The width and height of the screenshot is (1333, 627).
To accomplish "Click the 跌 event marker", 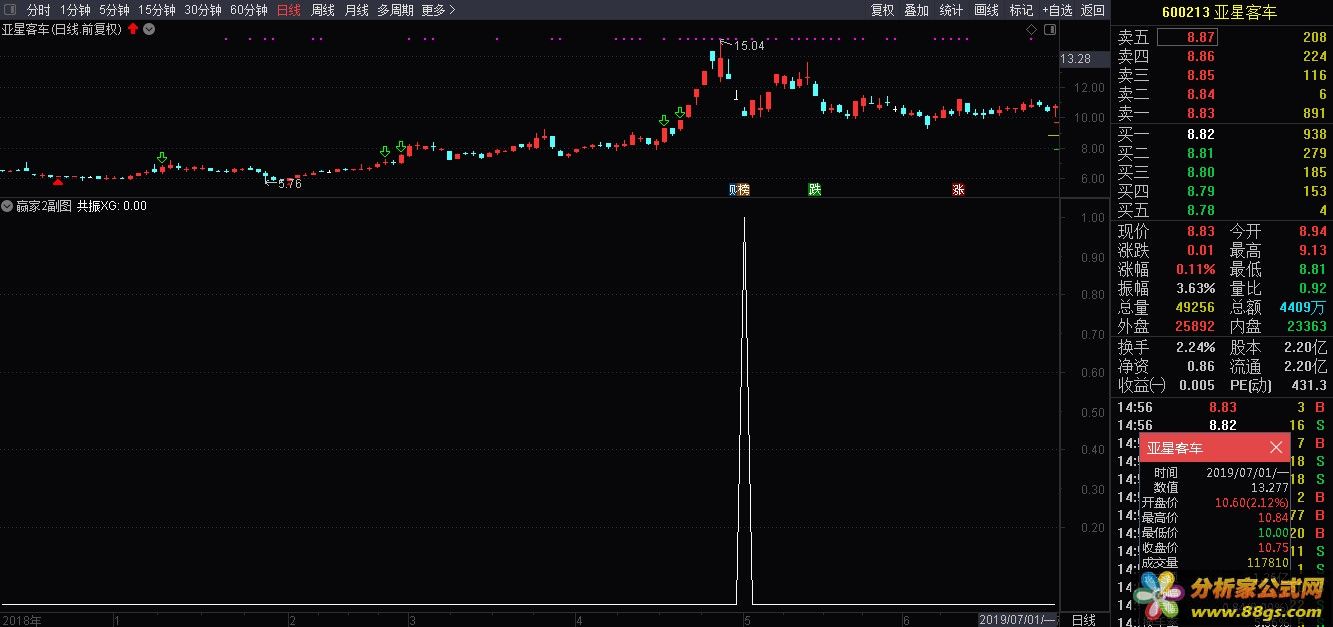I will click(x=814, y=189).
